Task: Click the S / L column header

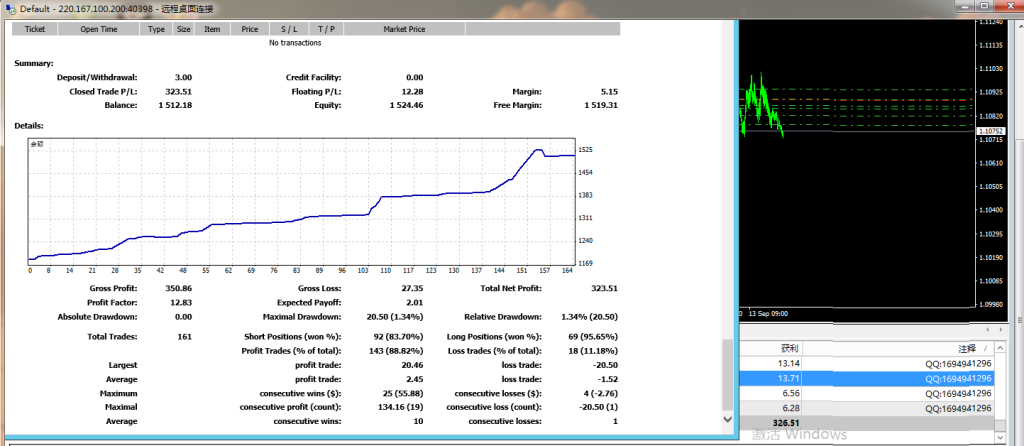Action: point(289,29)
